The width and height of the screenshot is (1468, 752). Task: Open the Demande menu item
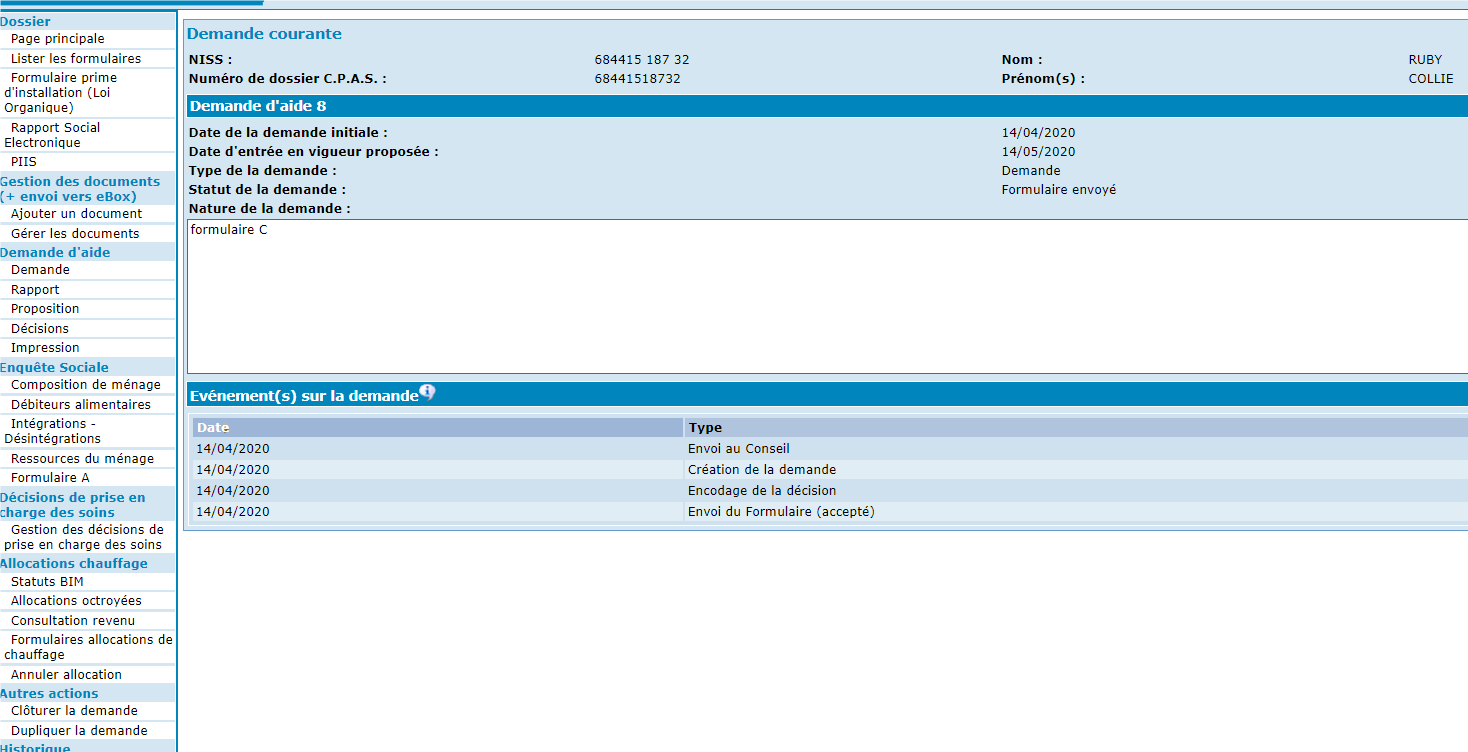40,270
